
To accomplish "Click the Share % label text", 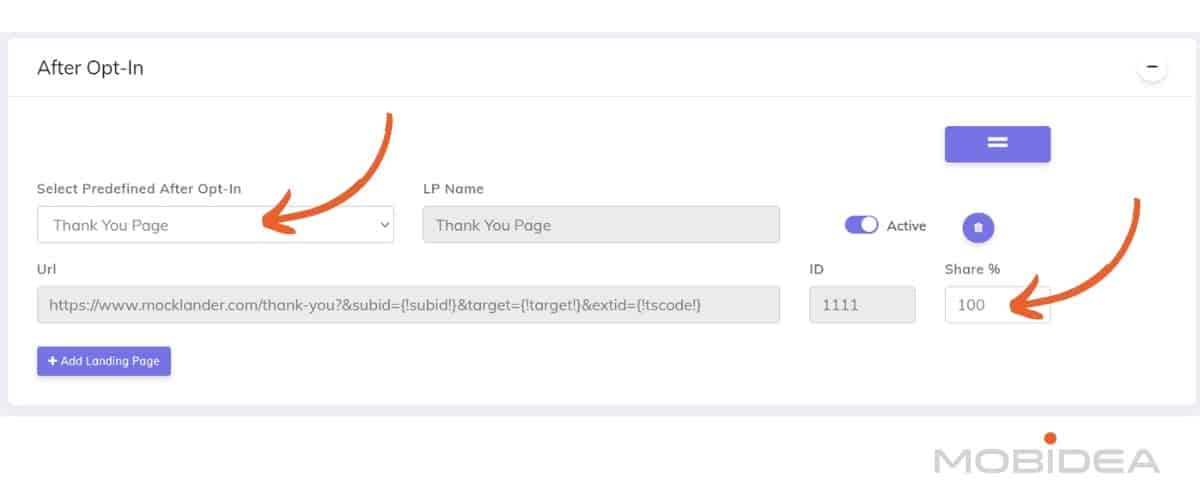I will click(x=972, y=269).
